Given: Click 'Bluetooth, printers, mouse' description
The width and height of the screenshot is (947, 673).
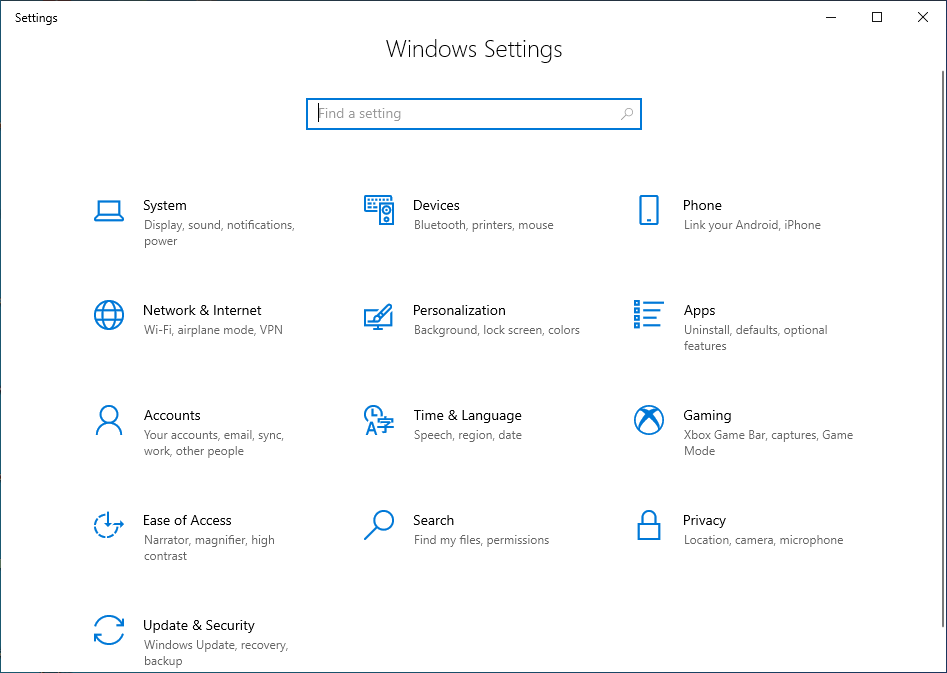Looking at the screenshot, I should 484,225.
